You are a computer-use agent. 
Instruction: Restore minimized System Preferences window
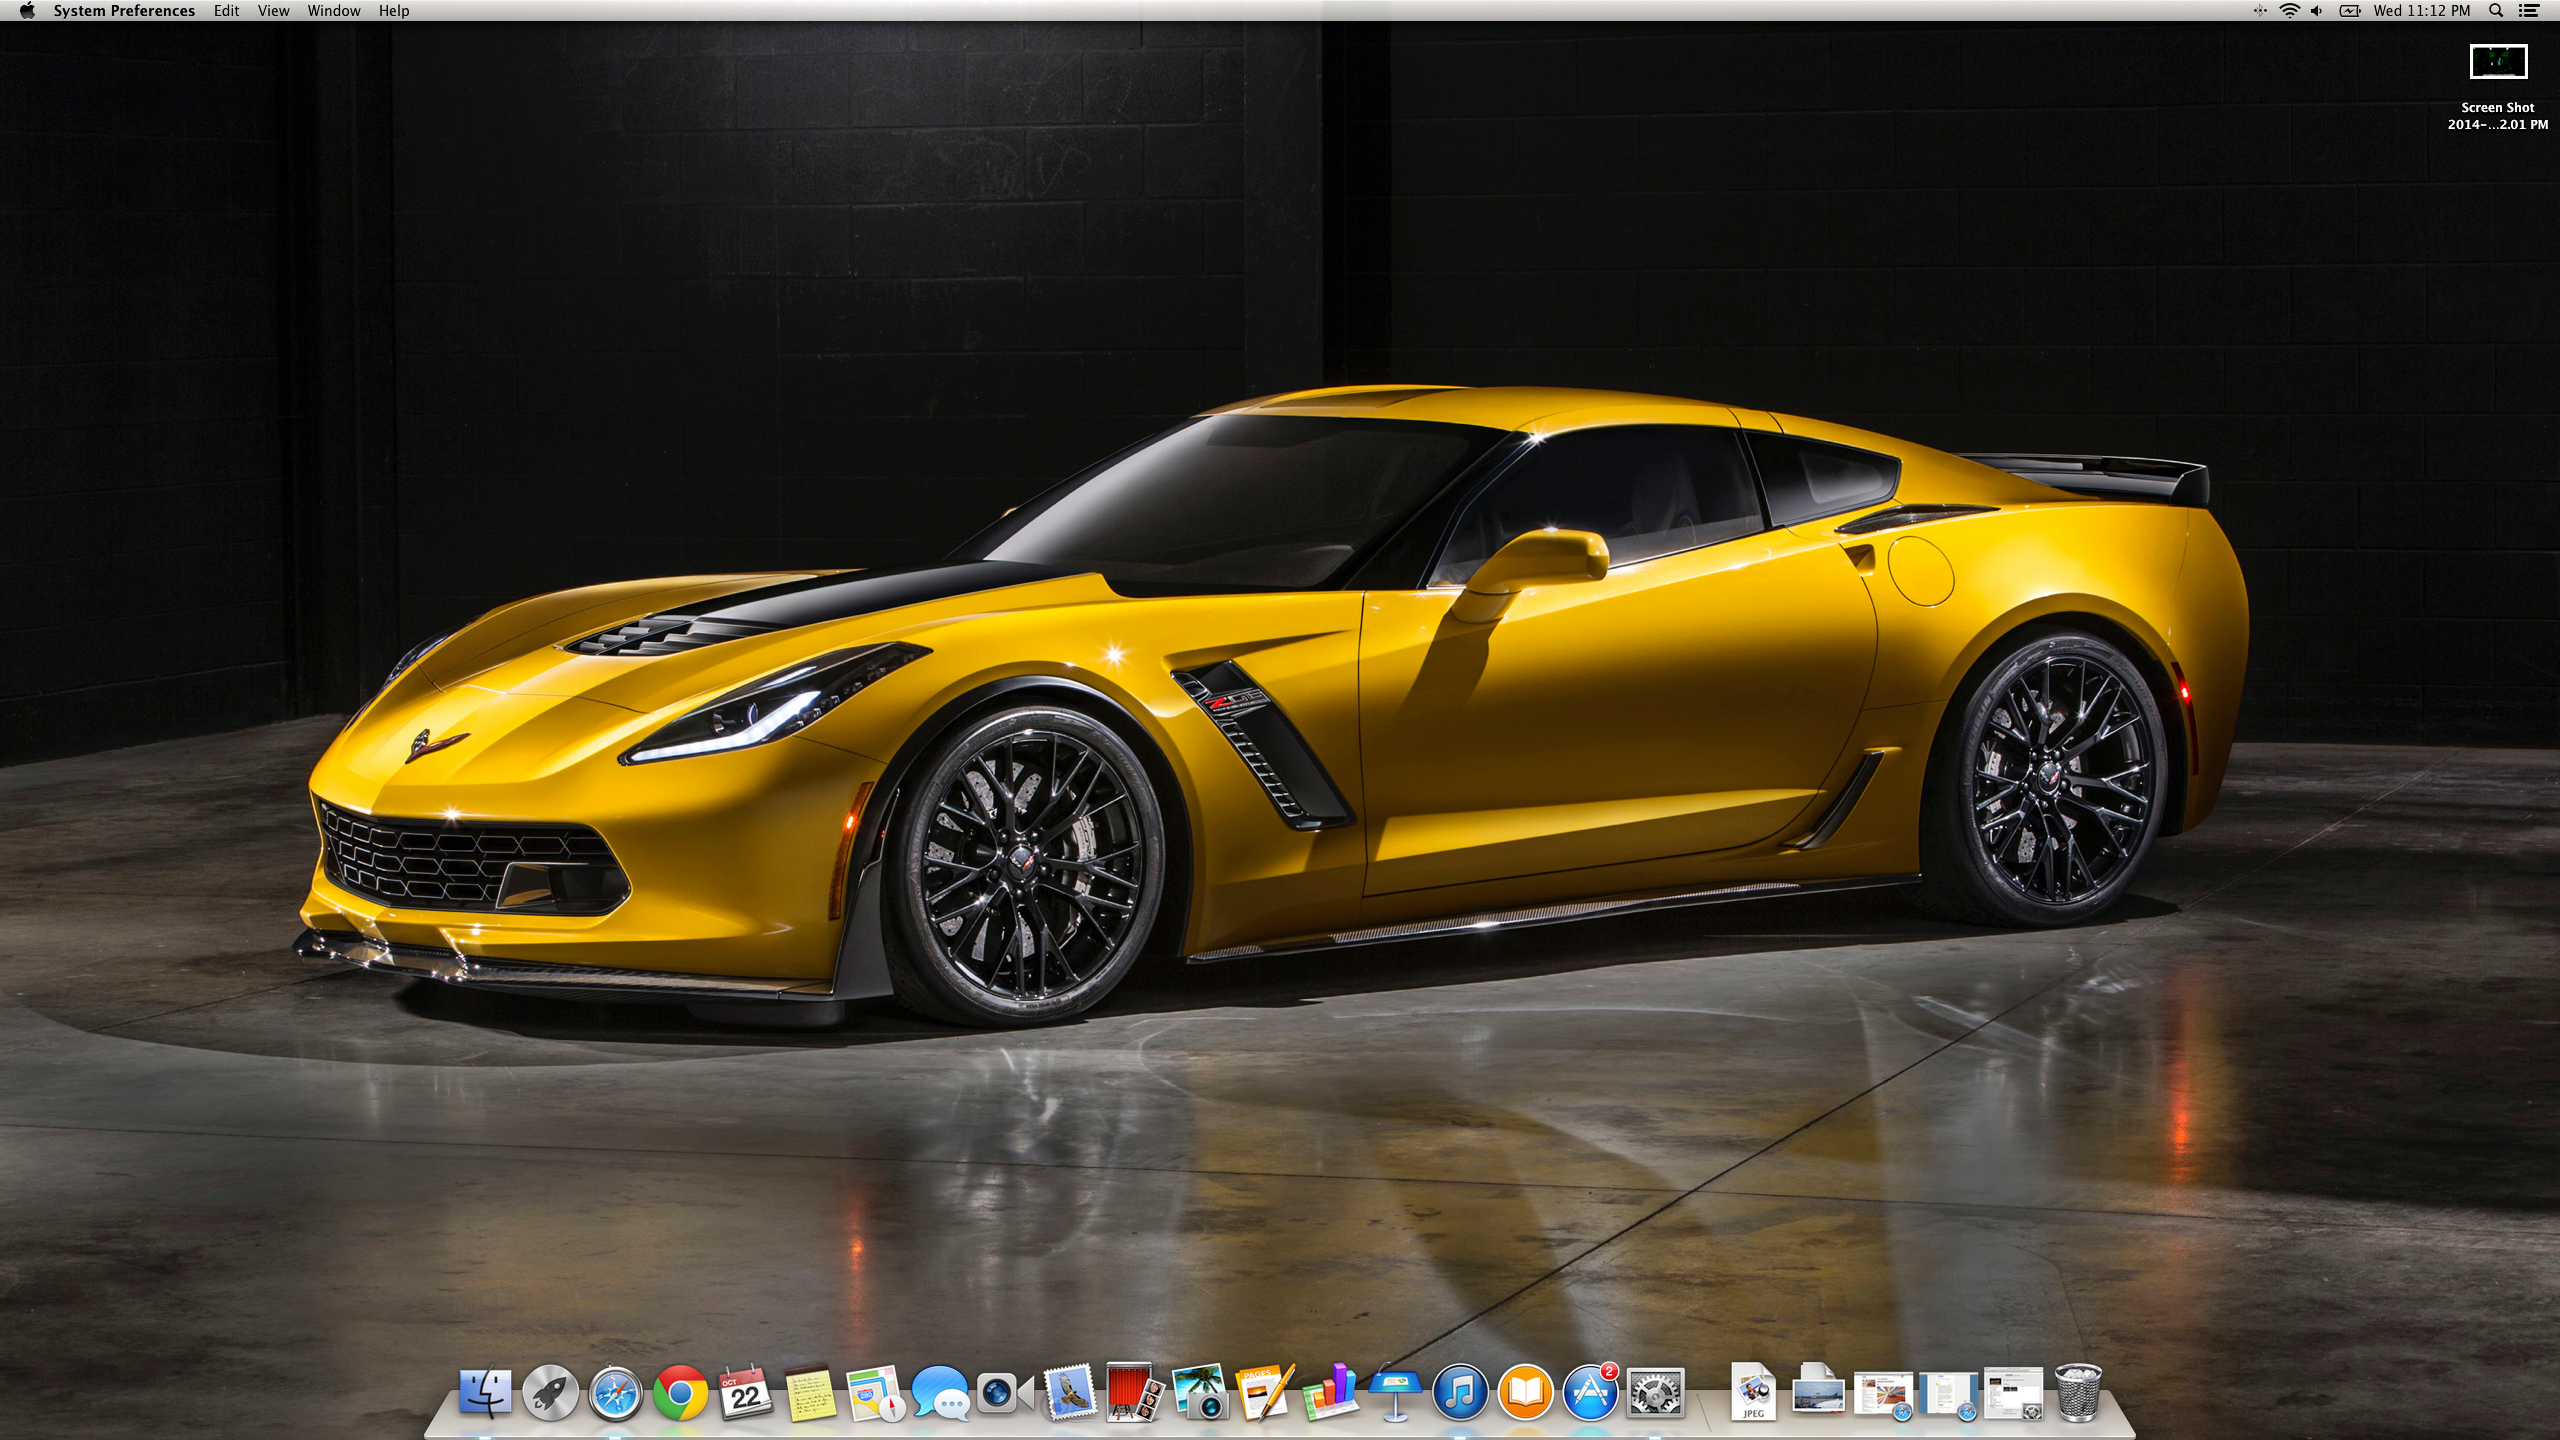pos(2013,1394)
